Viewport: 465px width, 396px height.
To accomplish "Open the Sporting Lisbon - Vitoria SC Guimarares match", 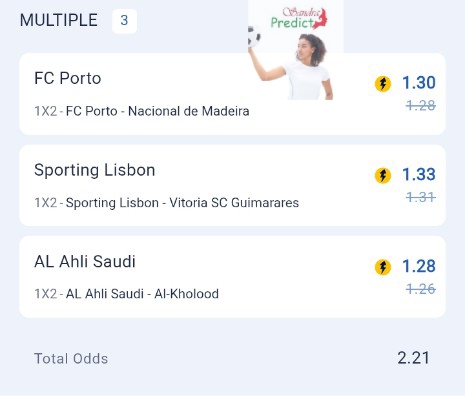I will 182,203.
